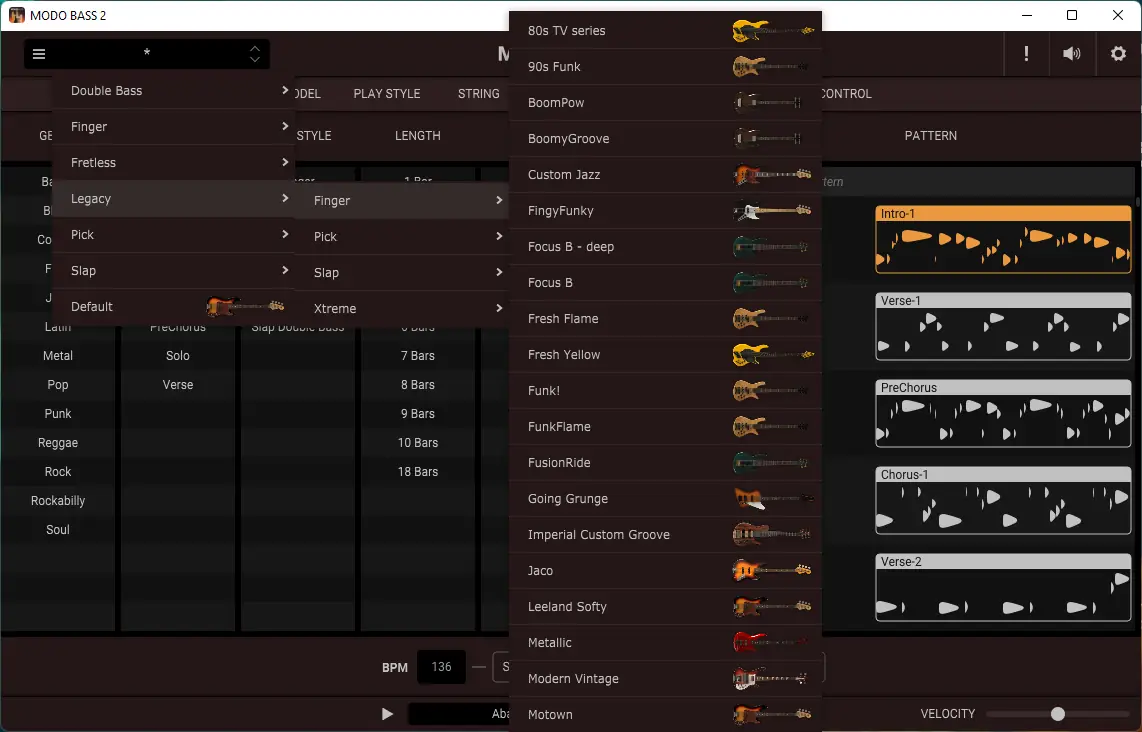Expand the Double Bass submenu

click(173, 90)
